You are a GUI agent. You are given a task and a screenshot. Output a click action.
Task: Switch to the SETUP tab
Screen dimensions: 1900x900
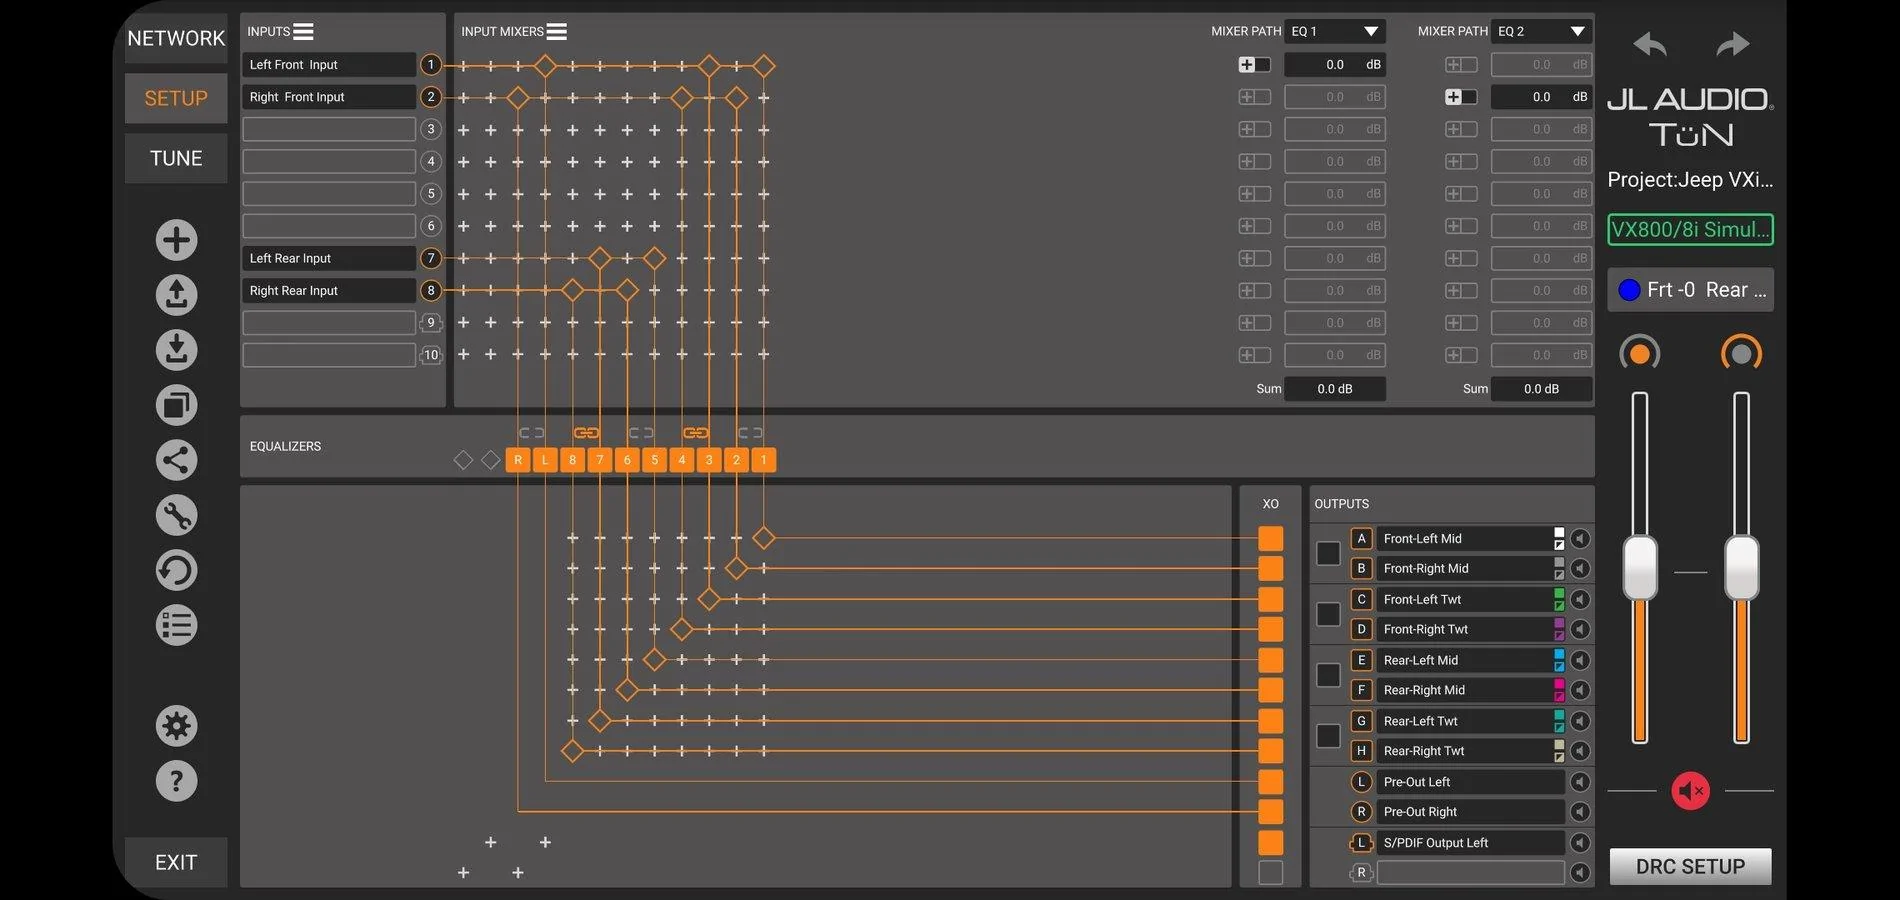coord(176,98)
